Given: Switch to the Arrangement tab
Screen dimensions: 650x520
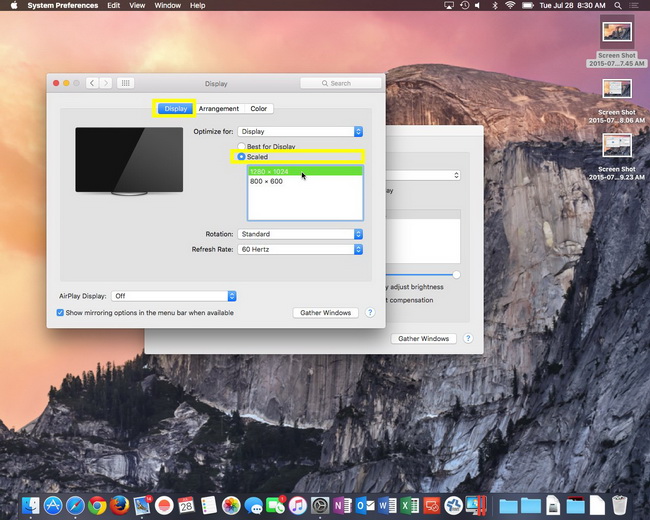Looking at the screenshot, I should click(x=218, y=109).
